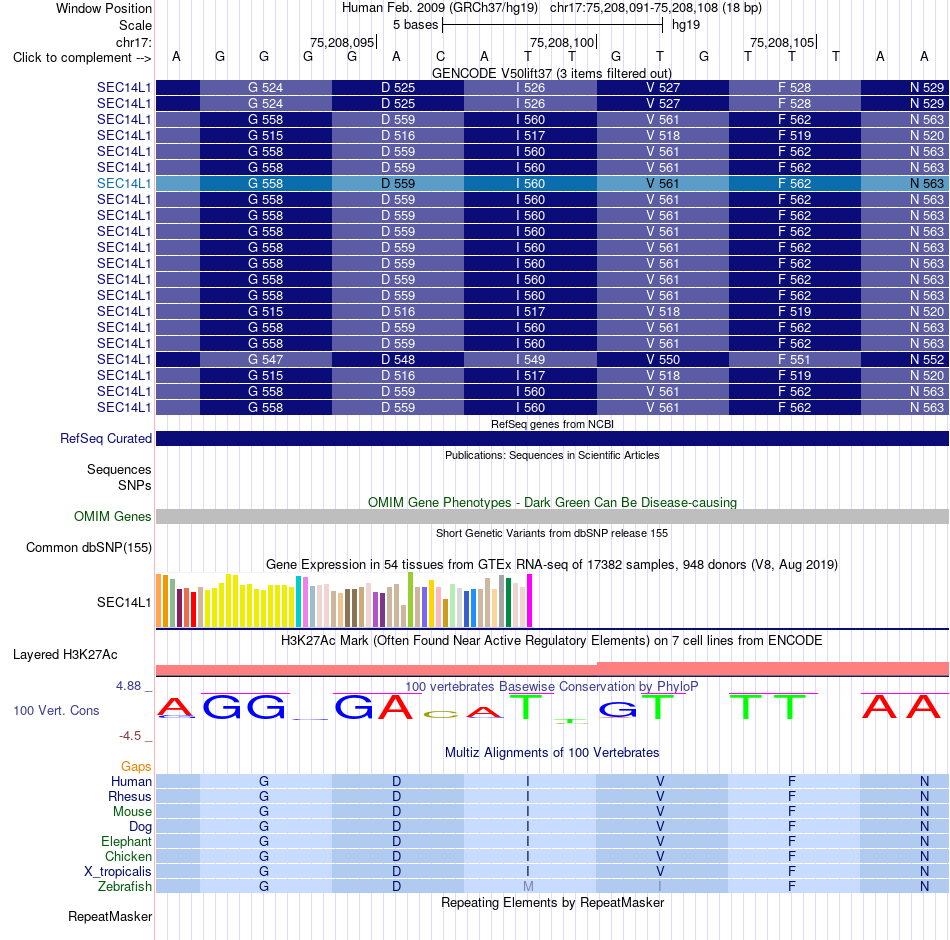This screenshot has width=950, height=940.
Task: Select the Dog alignment row label
Action: (140, 827)
